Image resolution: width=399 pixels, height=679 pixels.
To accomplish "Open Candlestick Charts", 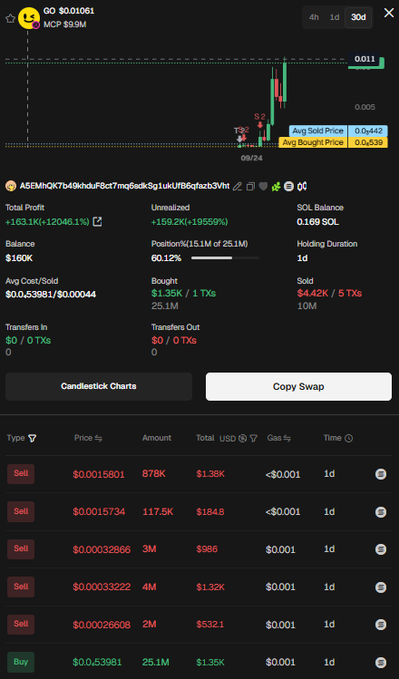I will pos(99,386).
